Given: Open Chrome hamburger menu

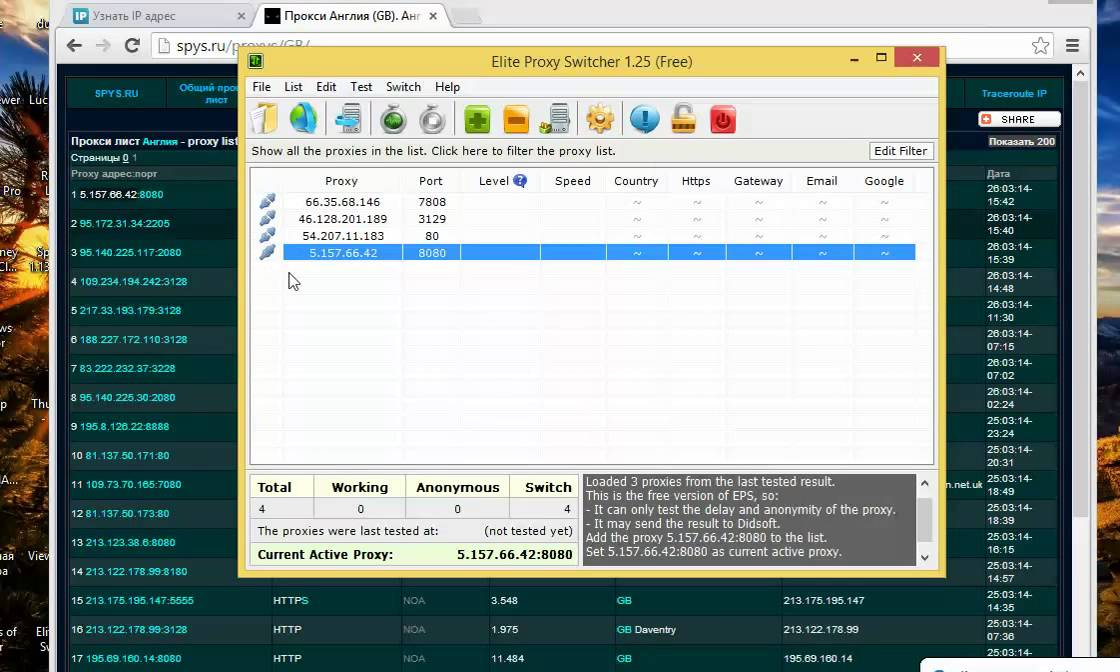Looking at the screenshot, I should click(1072, 46).
